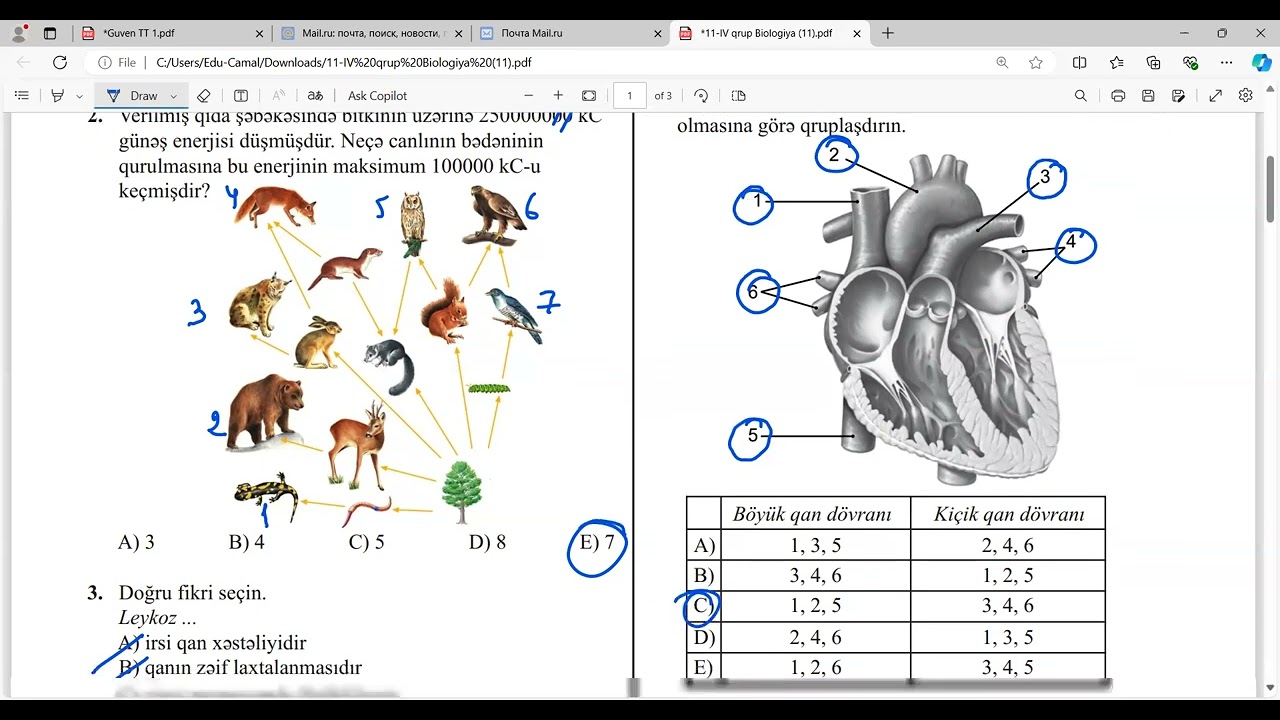
Task: Open Split screen view
Action: coord(1079,62)
